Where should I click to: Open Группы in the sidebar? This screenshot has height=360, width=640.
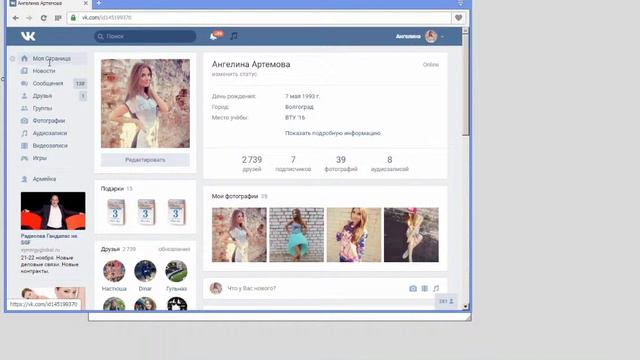point(42,108)
